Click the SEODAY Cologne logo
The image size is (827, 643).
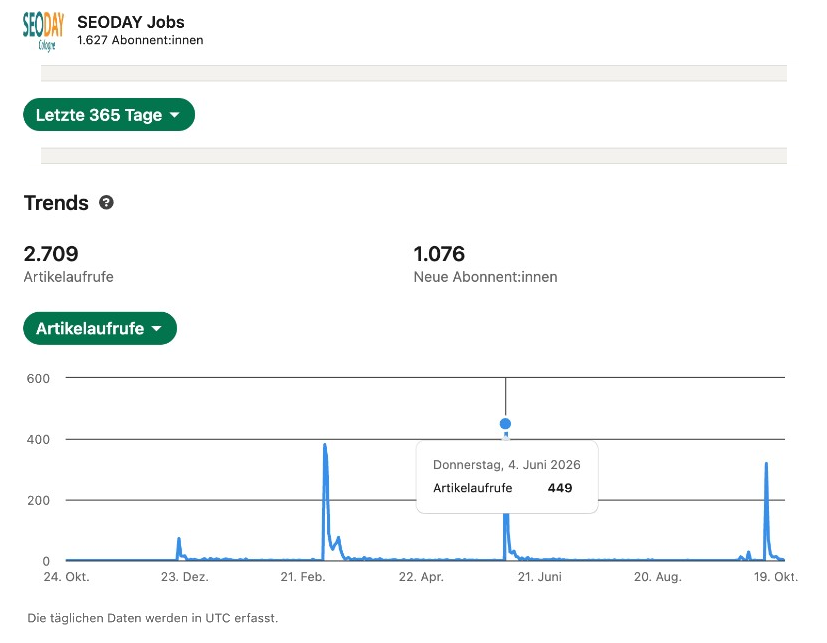43,32
